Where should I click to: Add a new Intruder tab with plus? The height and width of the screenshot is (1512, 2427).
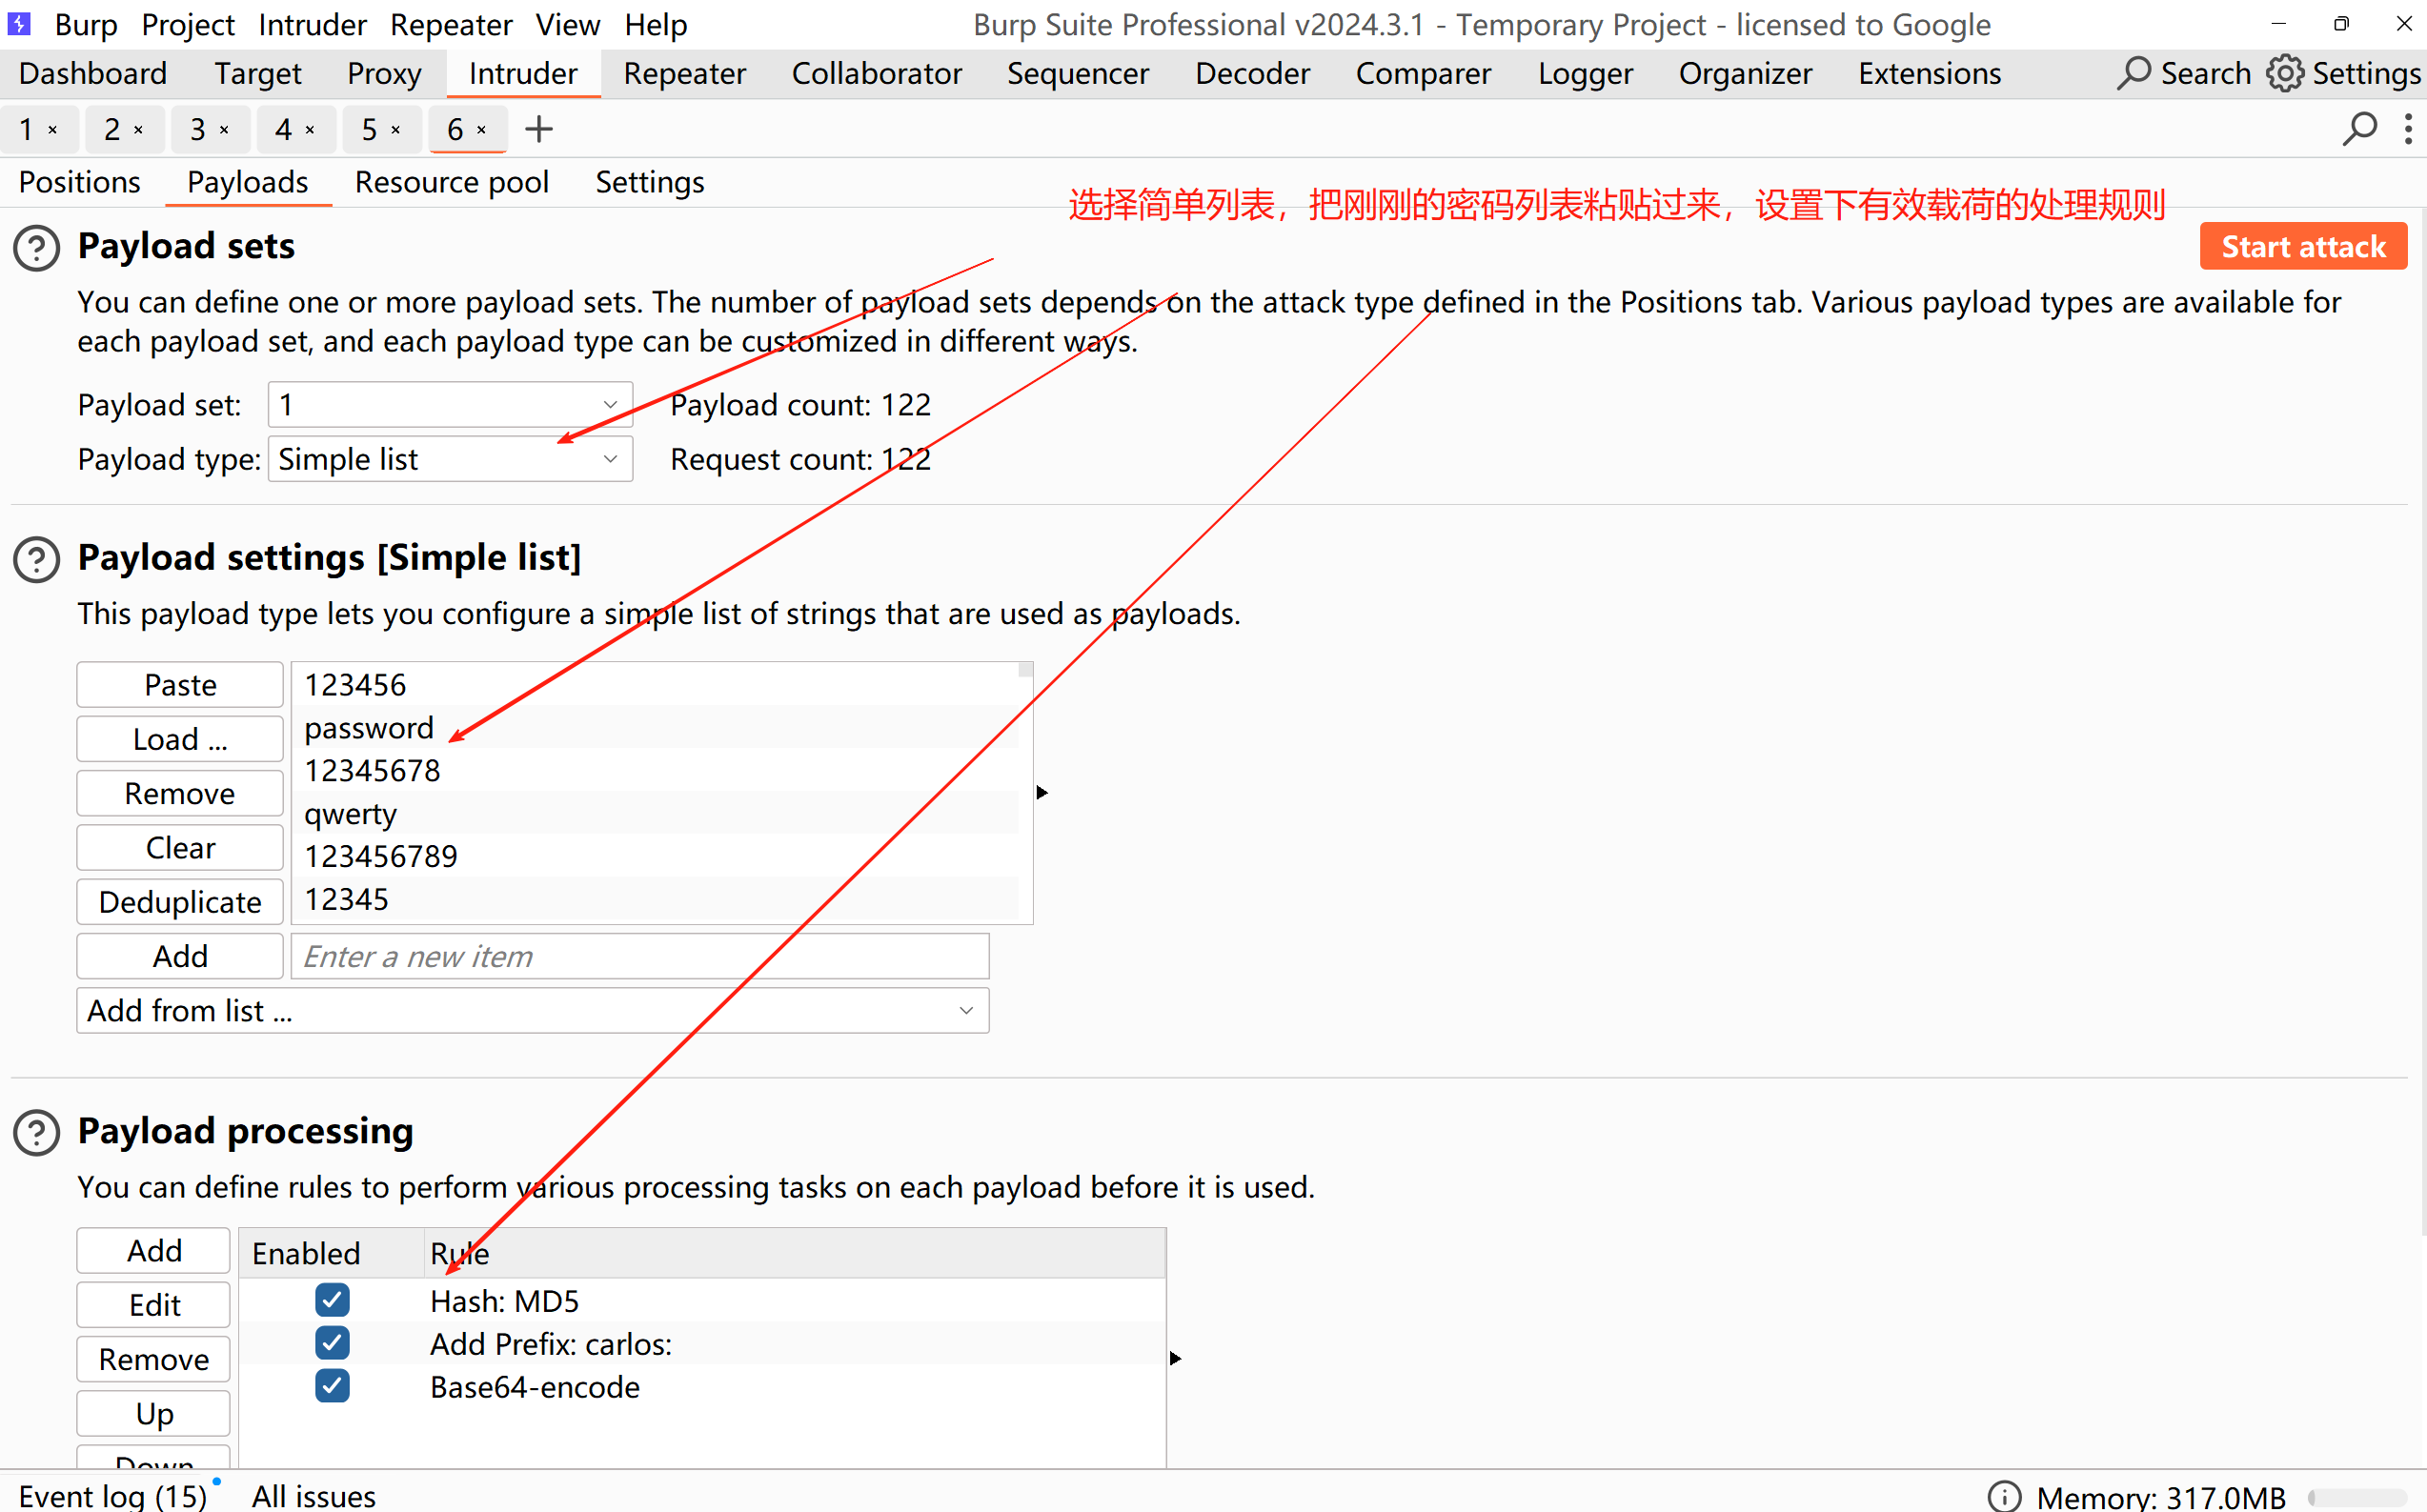click(x=538, y=129)
